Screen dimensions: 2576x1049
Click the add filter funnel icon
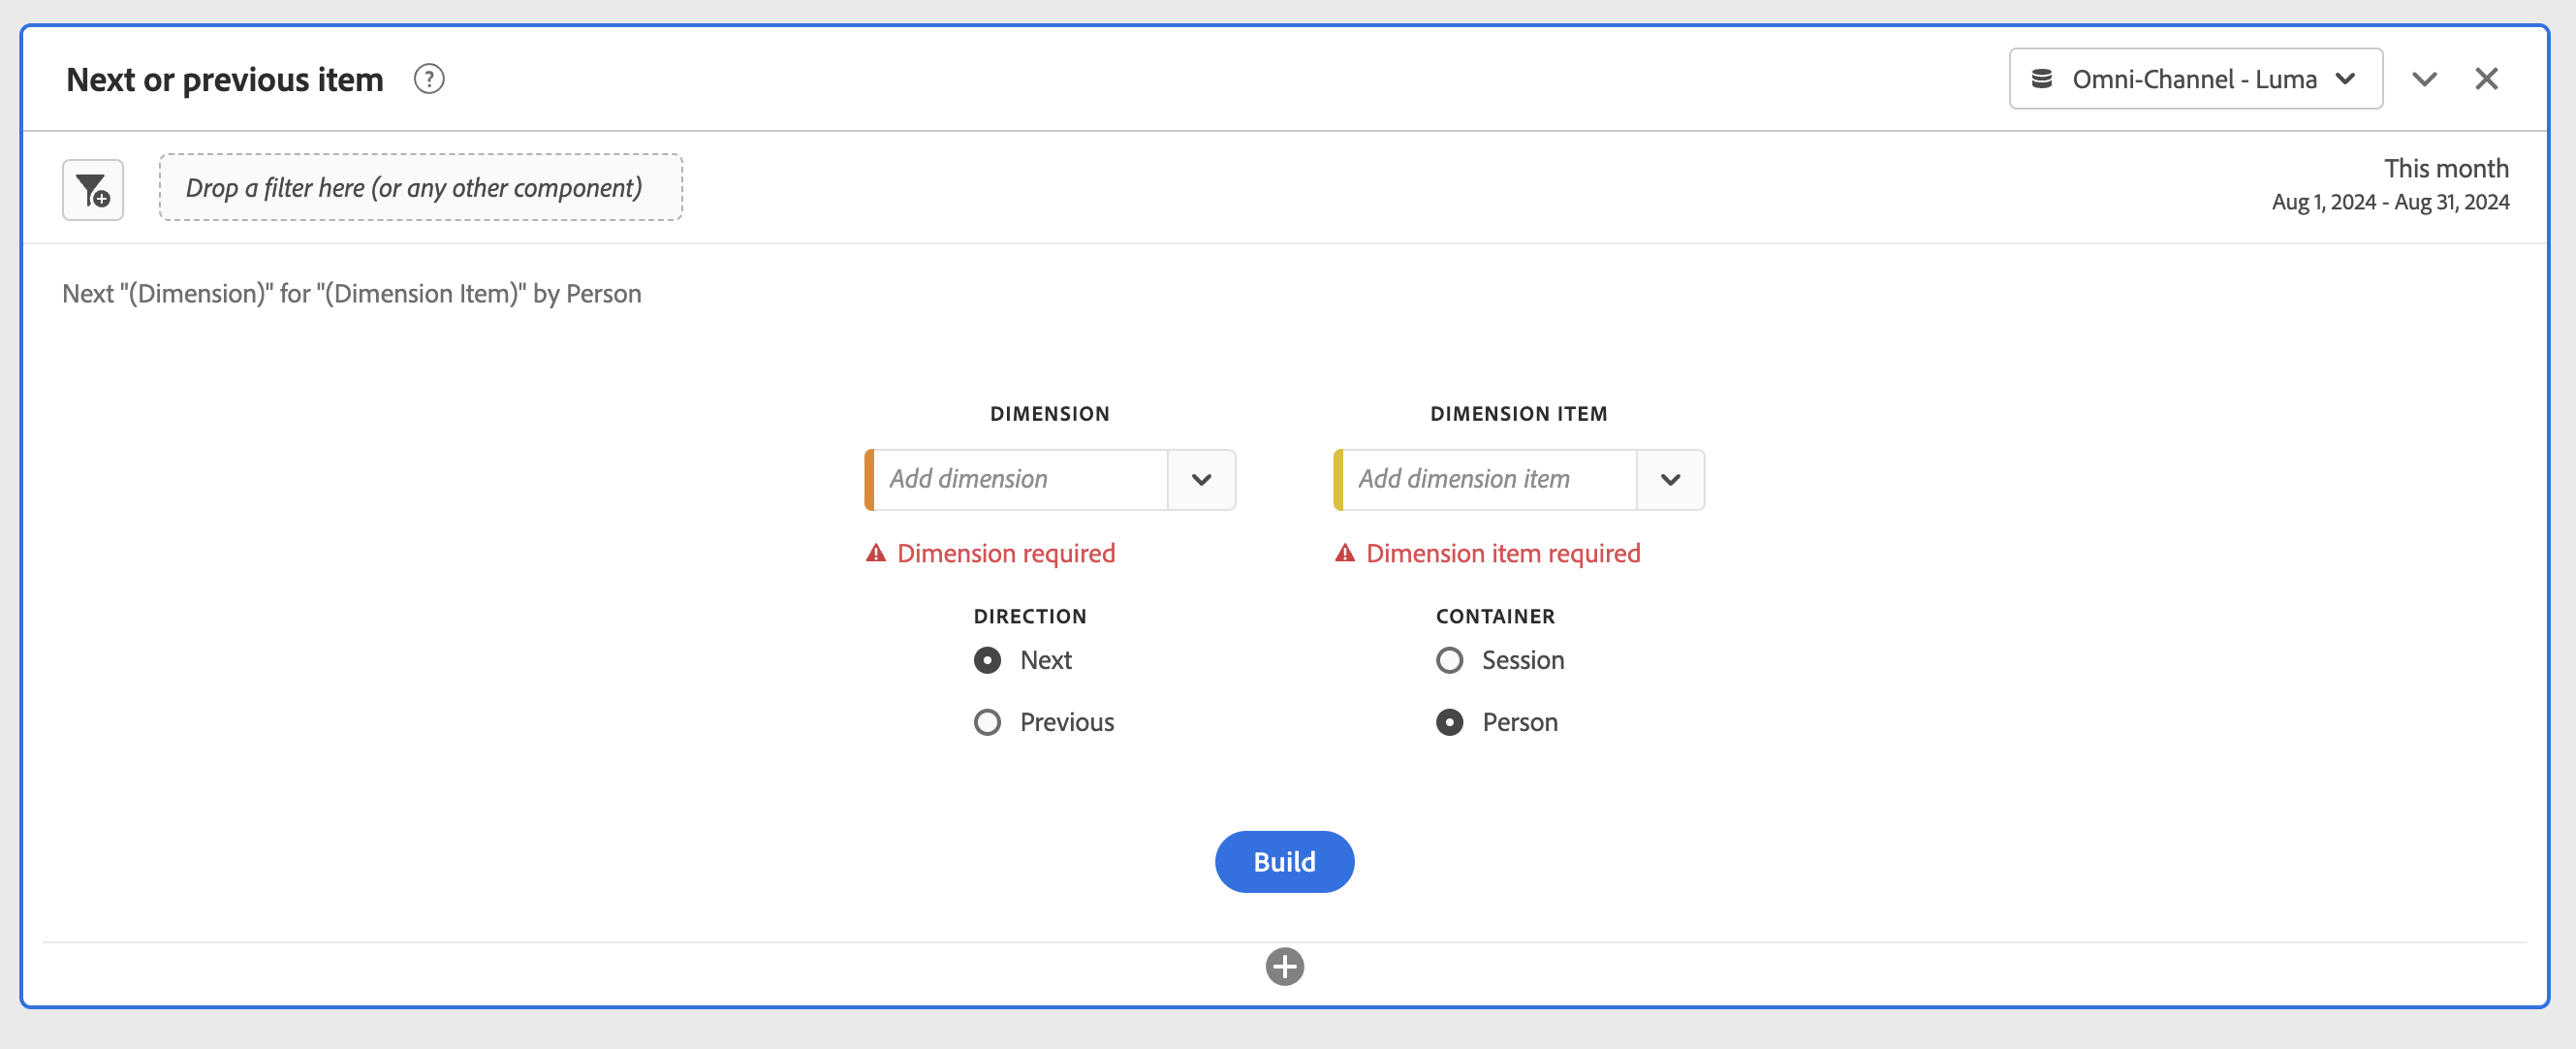point(93,189)
